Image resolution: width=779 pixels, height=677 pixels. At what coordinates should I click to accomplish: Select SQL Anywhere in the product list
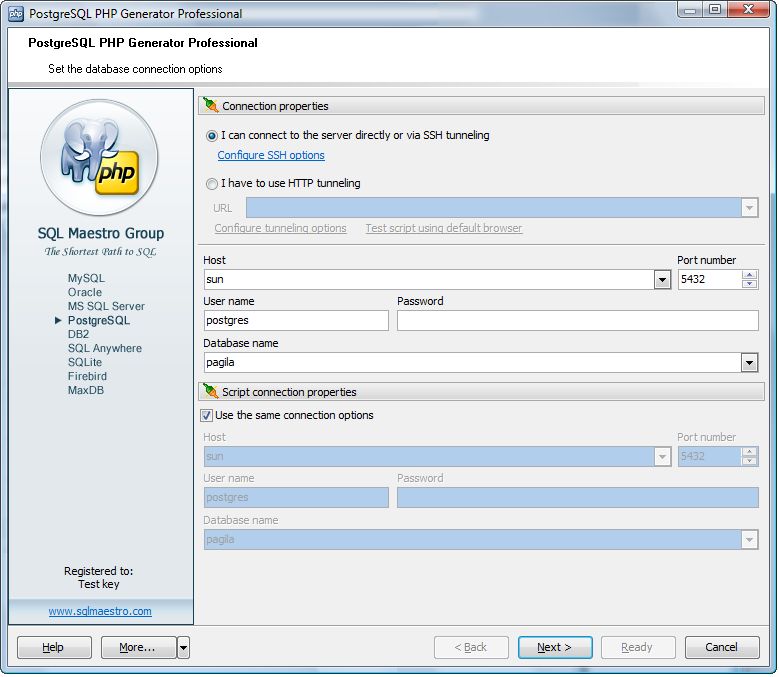click(x=105, y=348)
